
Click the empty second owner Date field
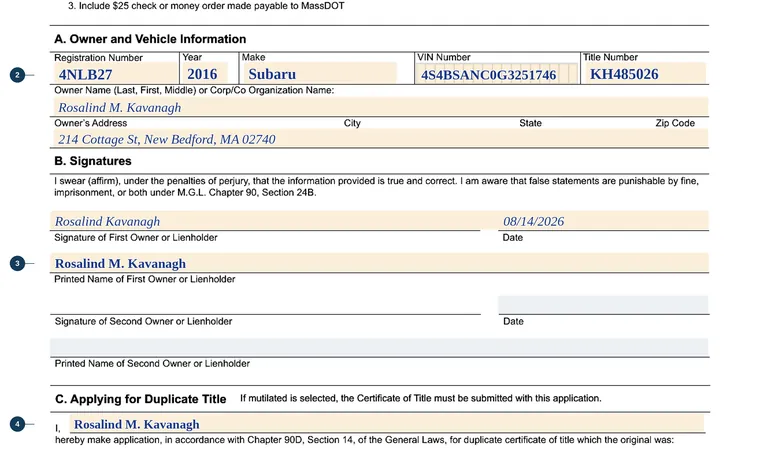(x=603, y=305)
